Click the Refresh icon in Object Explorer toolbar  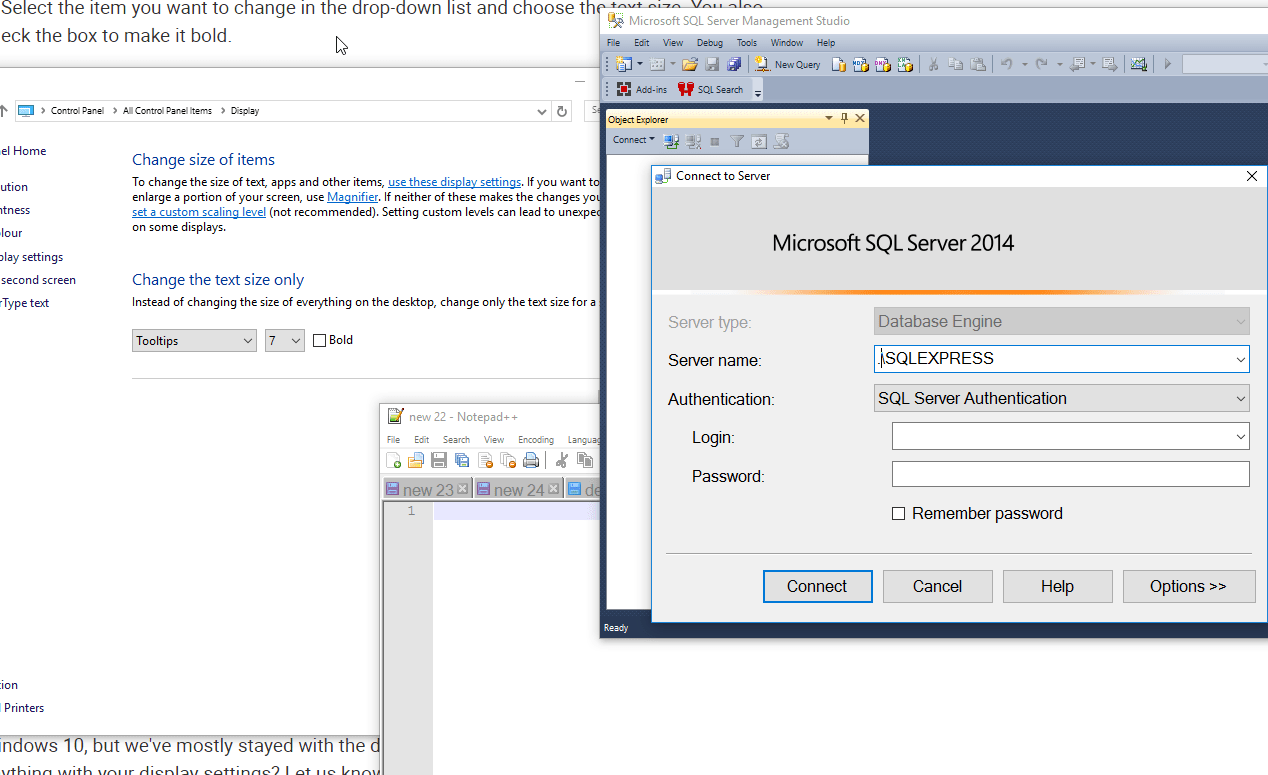point(758,141)
